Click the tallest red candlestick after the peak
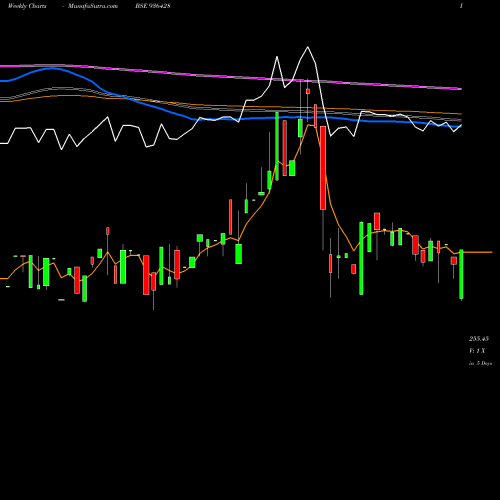 pos(323,168)
